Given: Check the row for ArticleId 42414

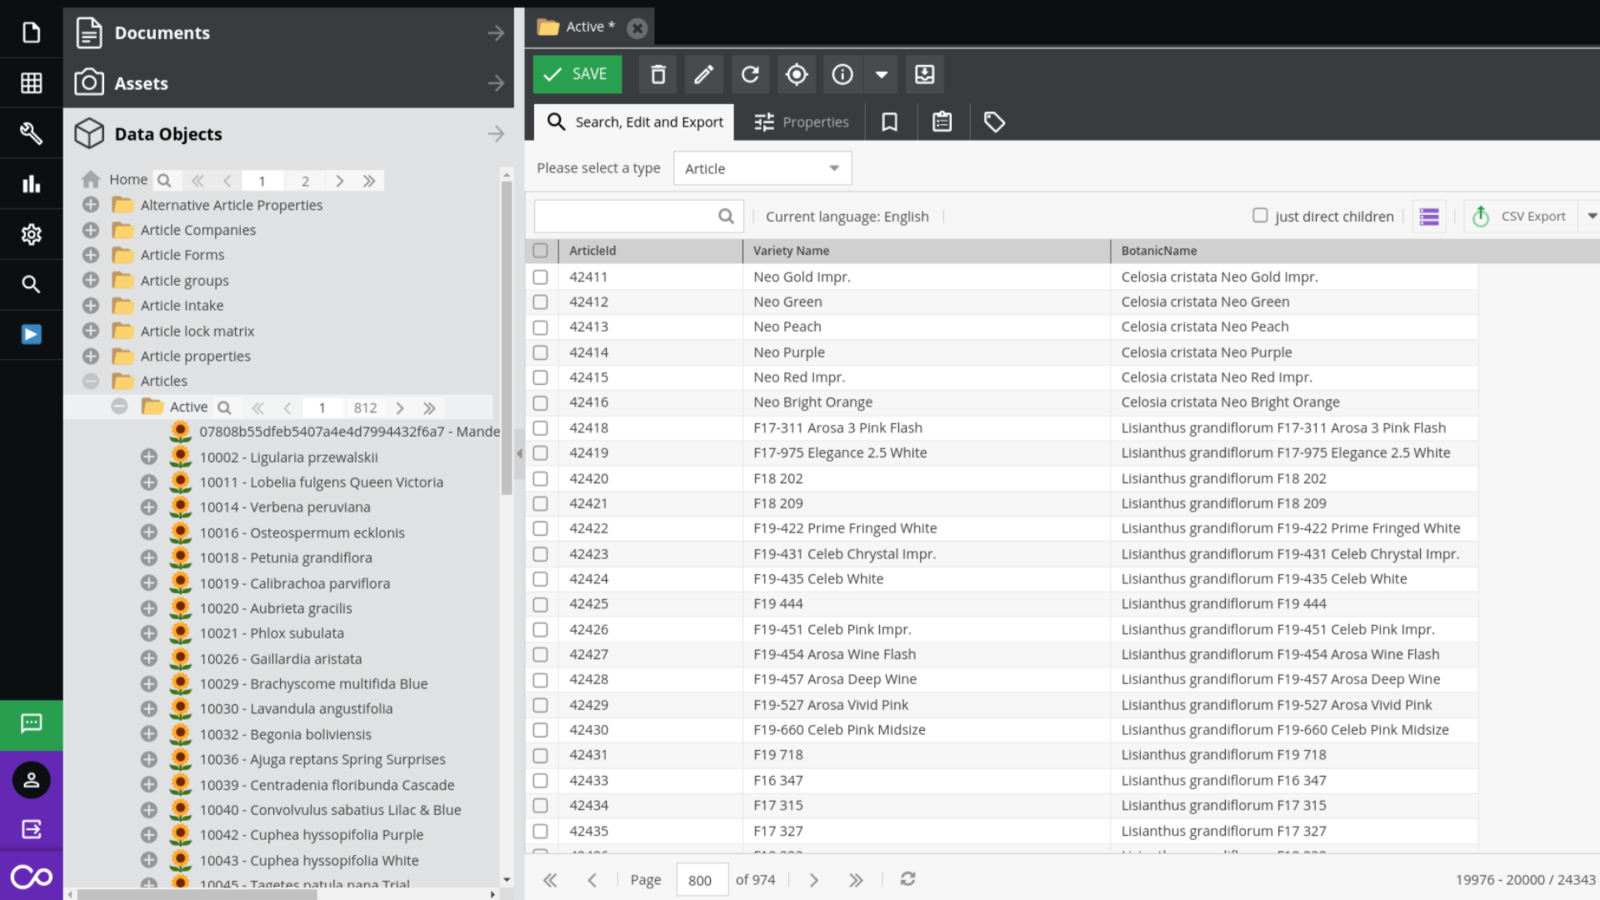Looking at the screenshot, I should point(540,352).
